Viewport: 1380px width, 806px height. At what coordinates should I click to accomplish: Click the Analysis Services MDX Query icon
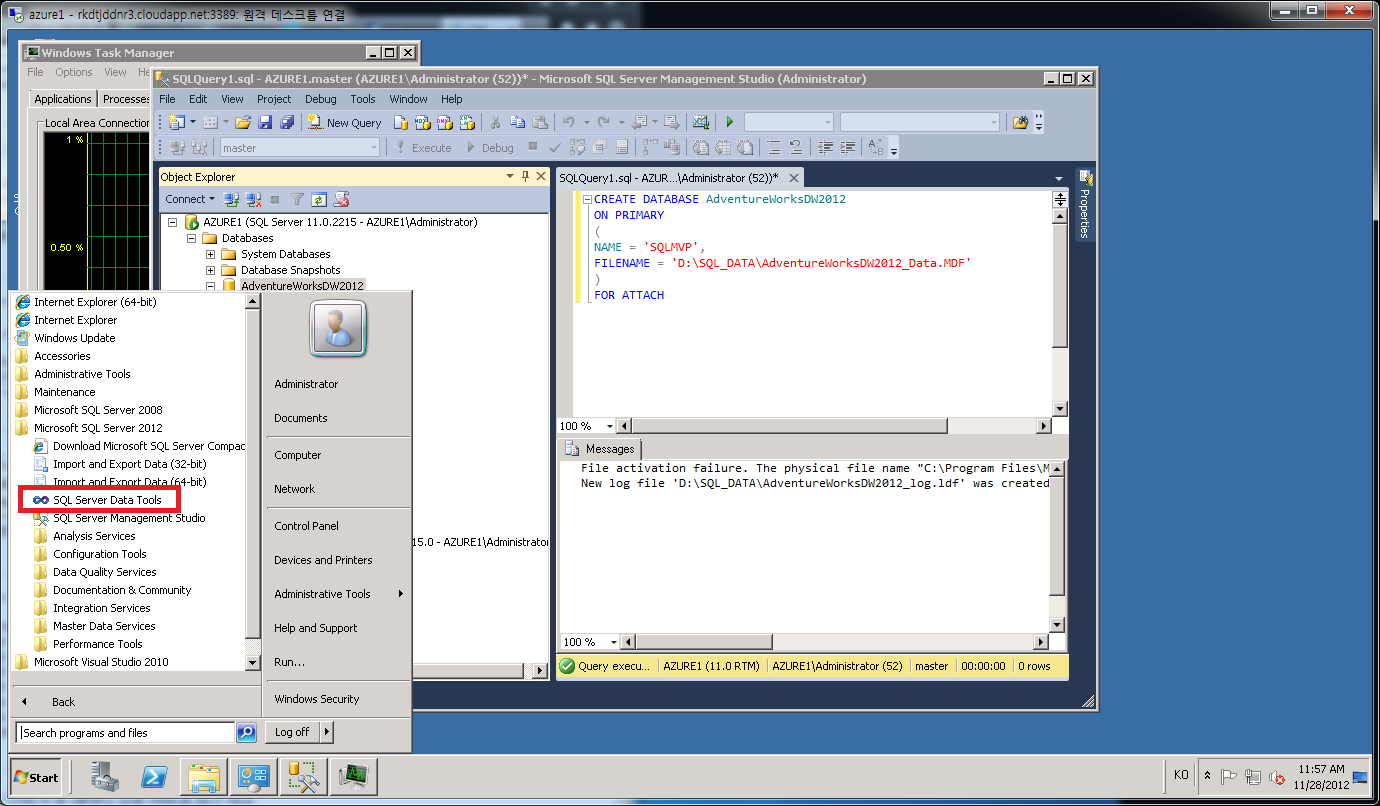pyautogui.click(x=422, y=122)
